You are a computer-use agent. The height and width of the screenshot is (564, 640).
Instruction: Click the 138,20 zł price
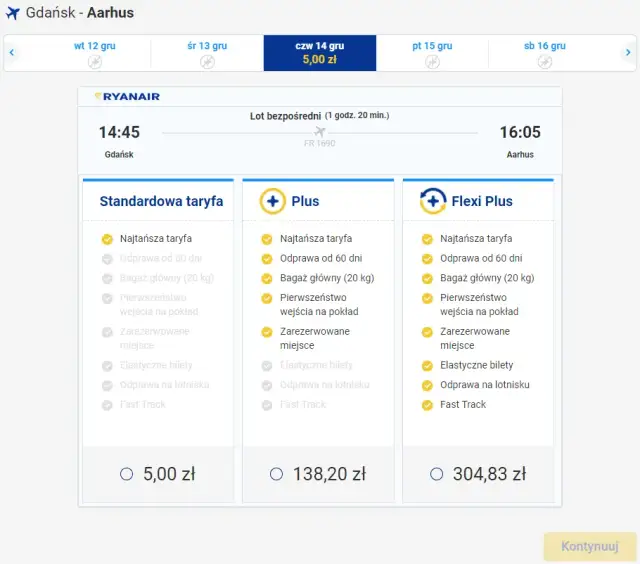[x=330, y=474]
